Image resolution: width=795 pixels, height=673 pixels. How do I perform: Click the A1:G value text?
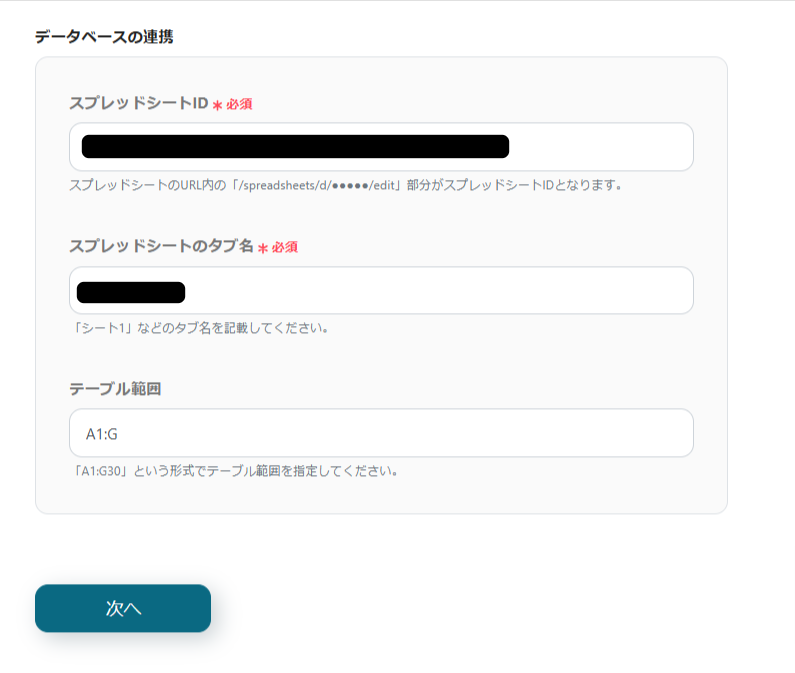click(102, 434)
